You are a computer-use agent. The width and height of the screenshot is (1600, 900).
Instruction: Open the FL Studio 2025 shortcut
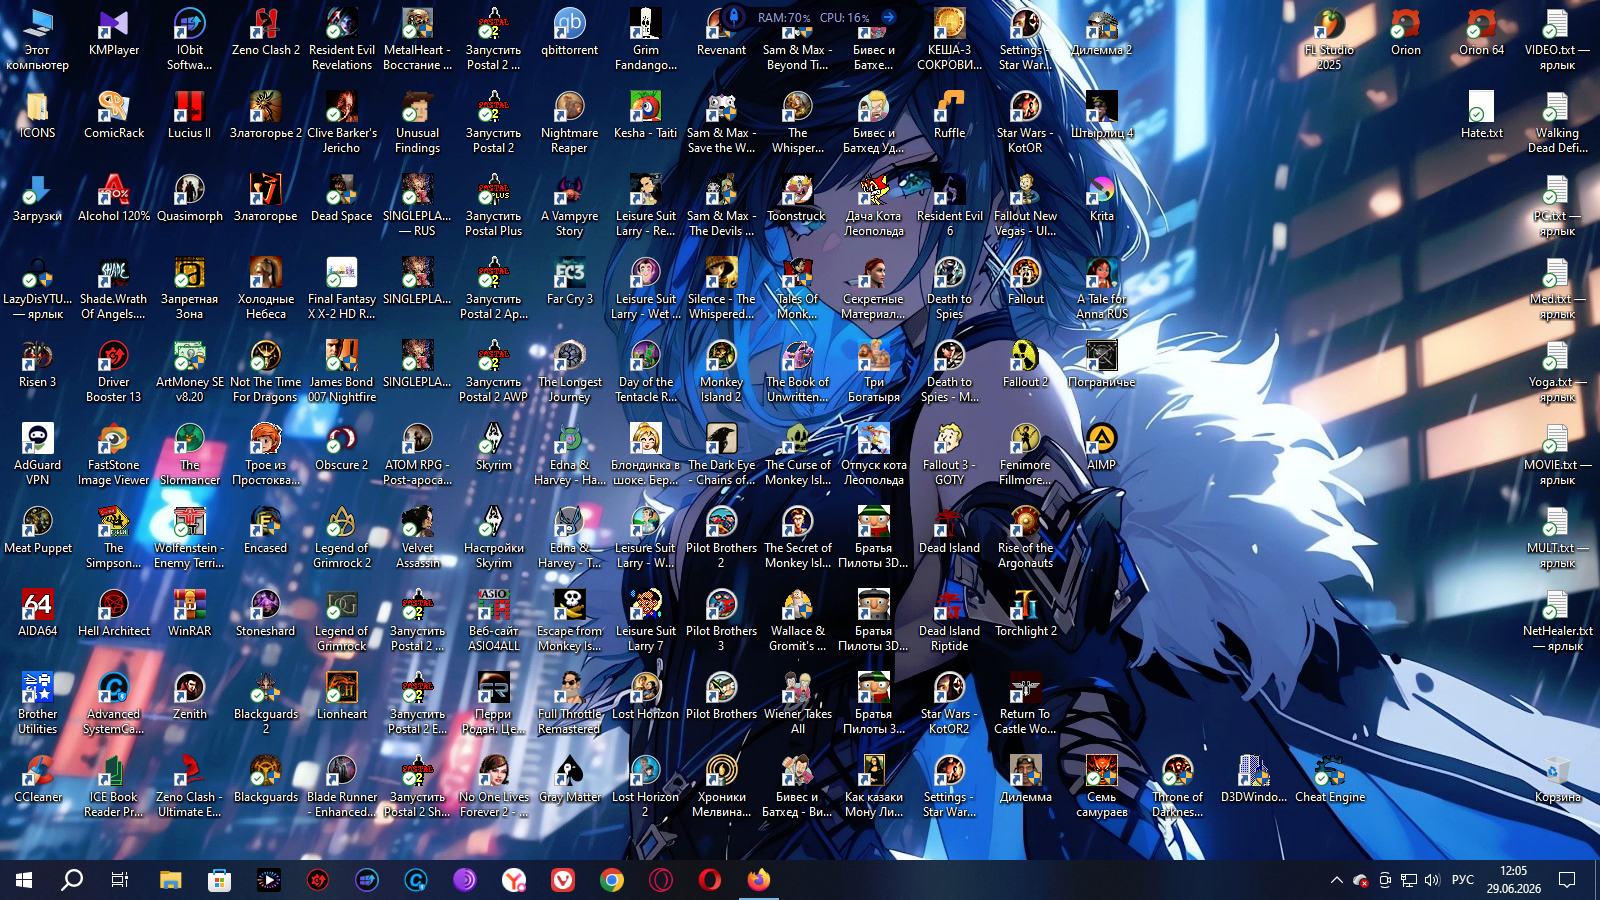pyautogui.click(x=1329, y=40)
